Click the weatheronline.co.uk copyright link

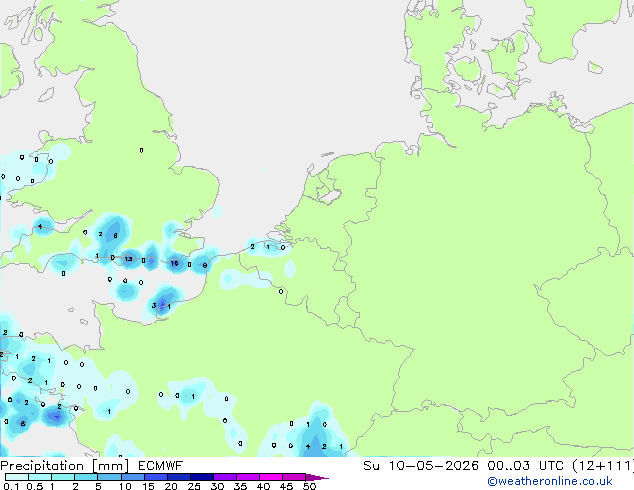tap(550, 481)
